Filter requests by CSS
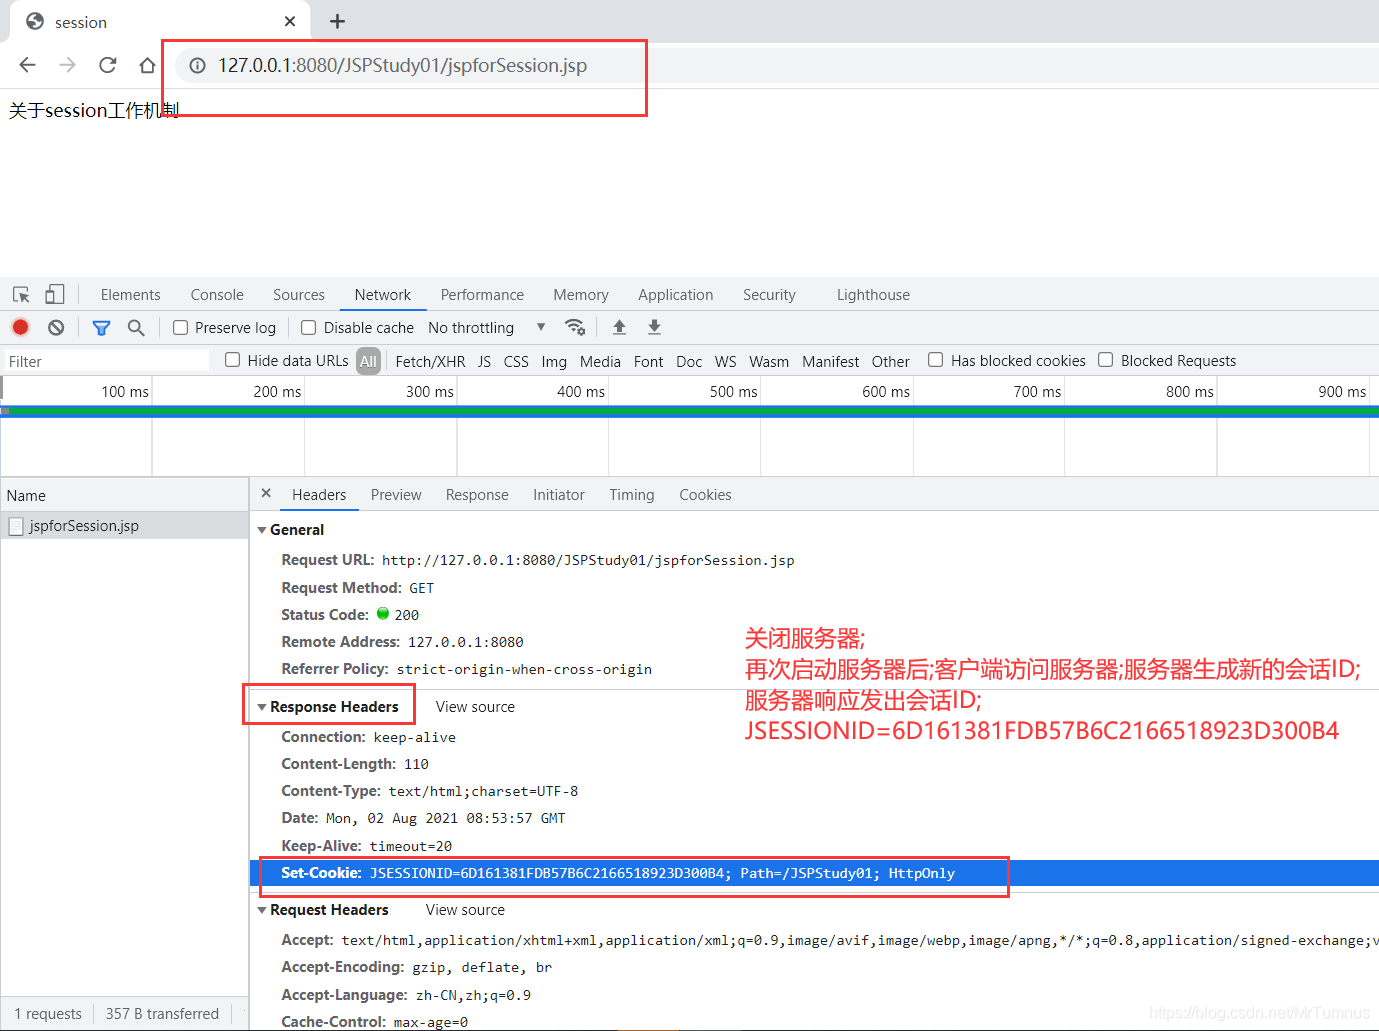 tap(516, 361)
